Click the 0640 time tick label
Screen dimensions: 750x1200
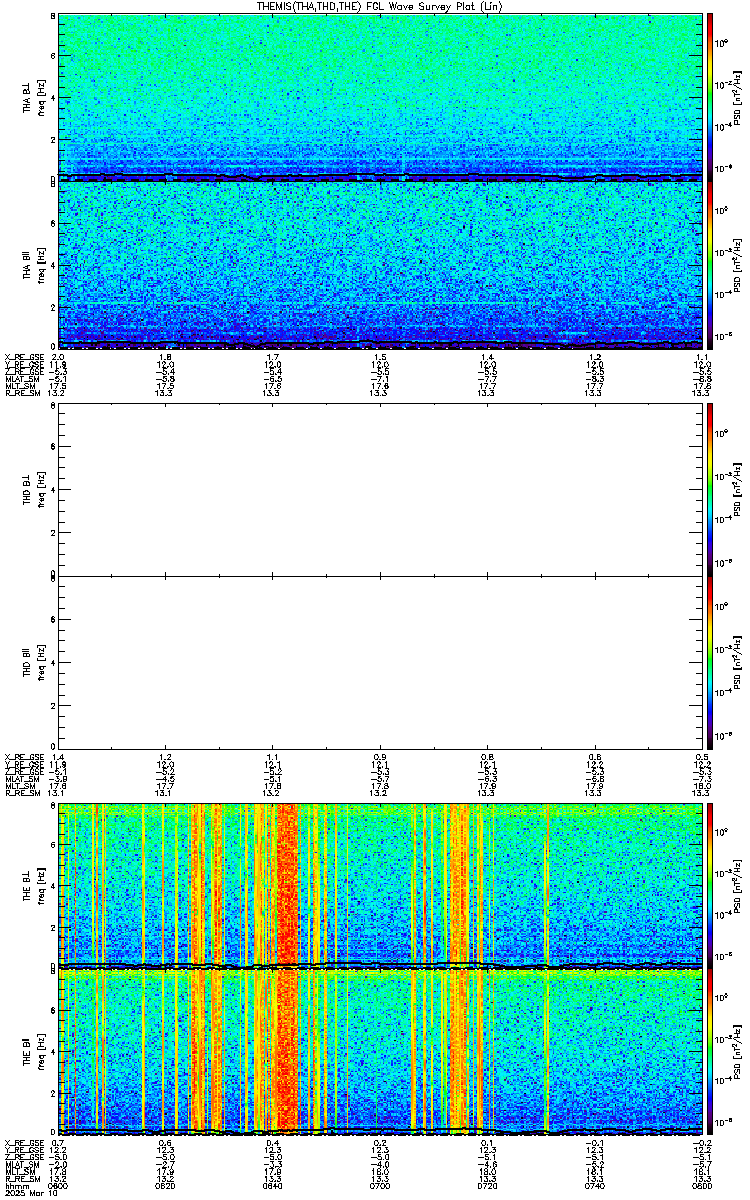(272, 1185)
